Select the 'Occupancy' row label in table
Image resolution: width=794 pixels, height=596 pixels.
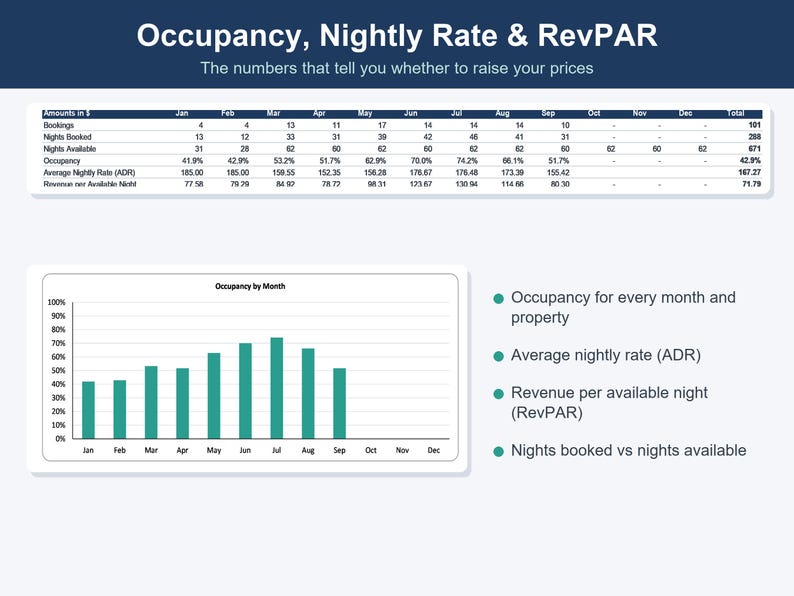[x=62, y=161]
